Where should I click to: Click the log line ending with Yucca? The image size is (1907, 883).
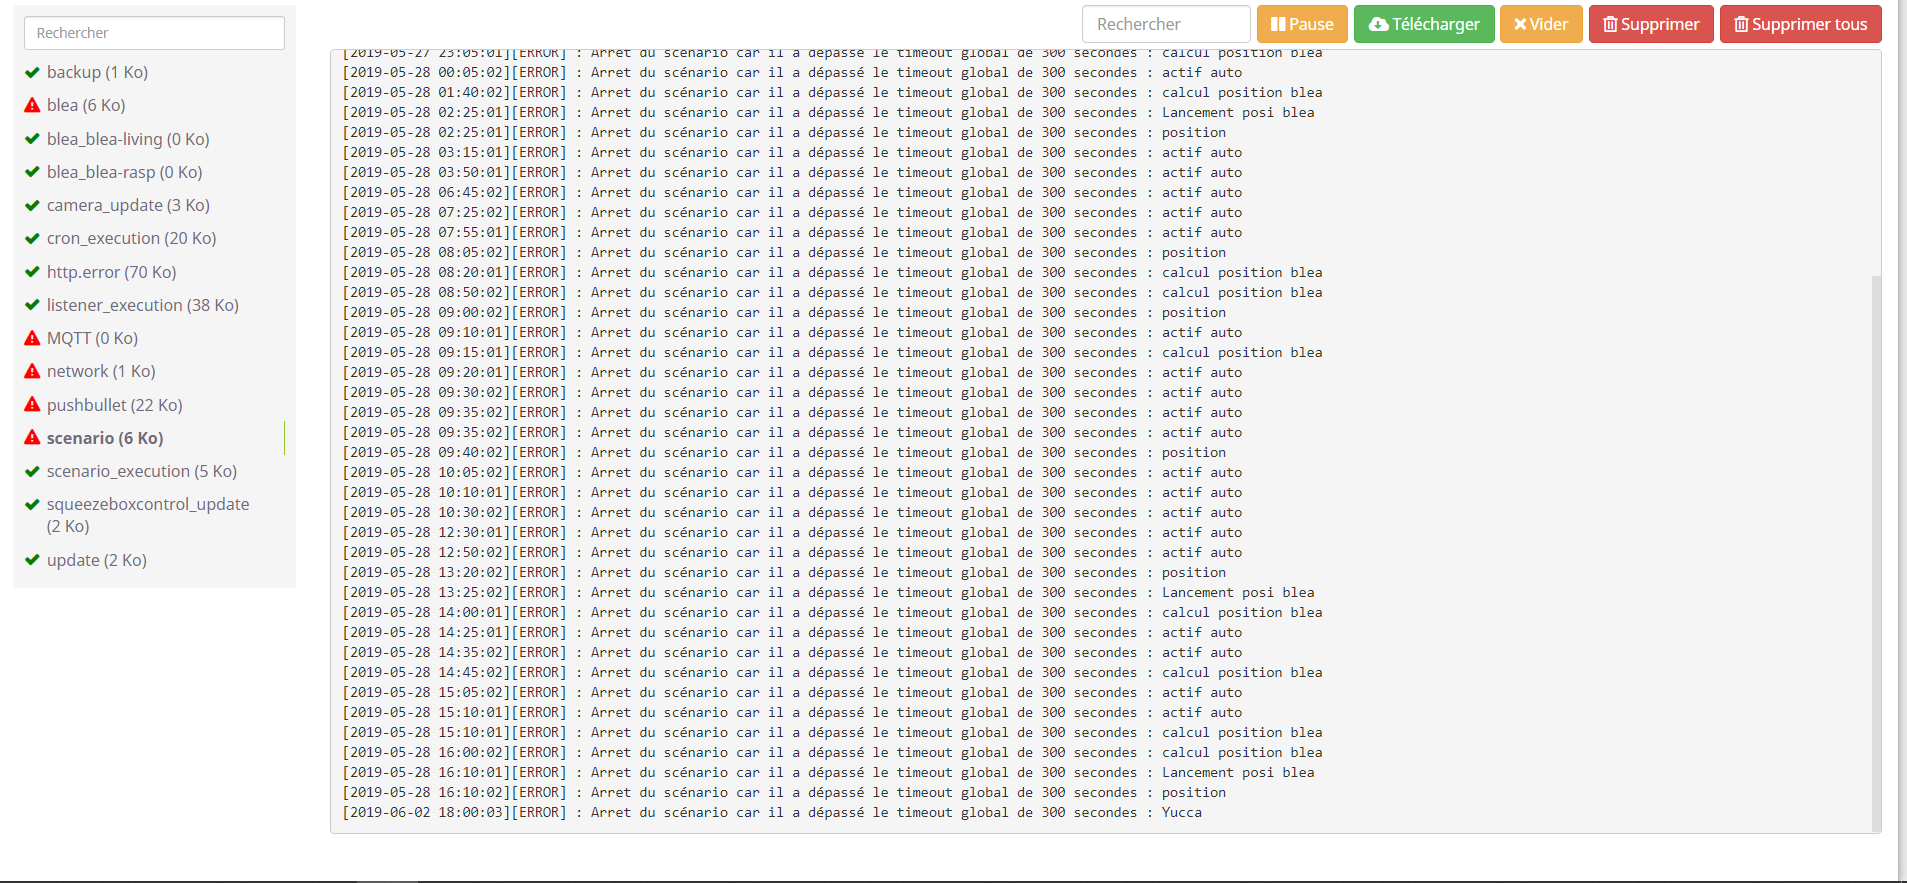click(772, 812)
